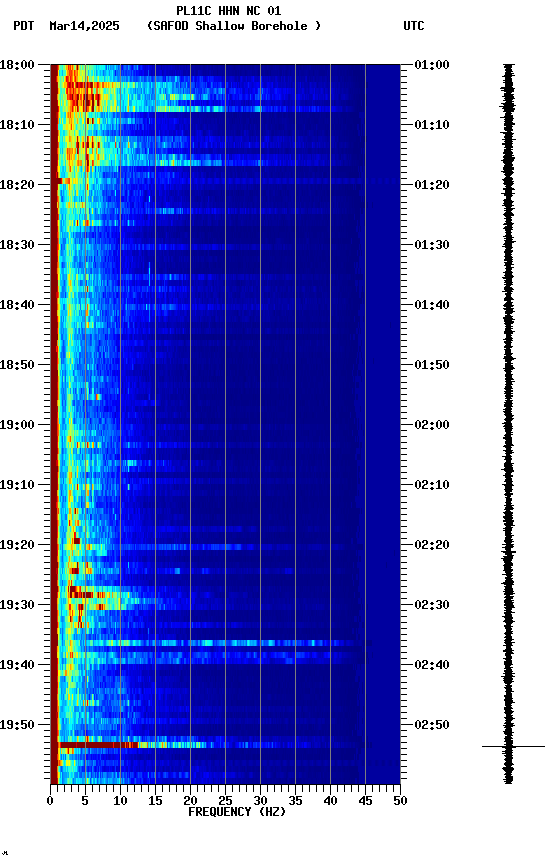Viewport: 552px width, 864px height.
Task: Click the 0 Hz frequency tick label
Action: click(51, 801)
